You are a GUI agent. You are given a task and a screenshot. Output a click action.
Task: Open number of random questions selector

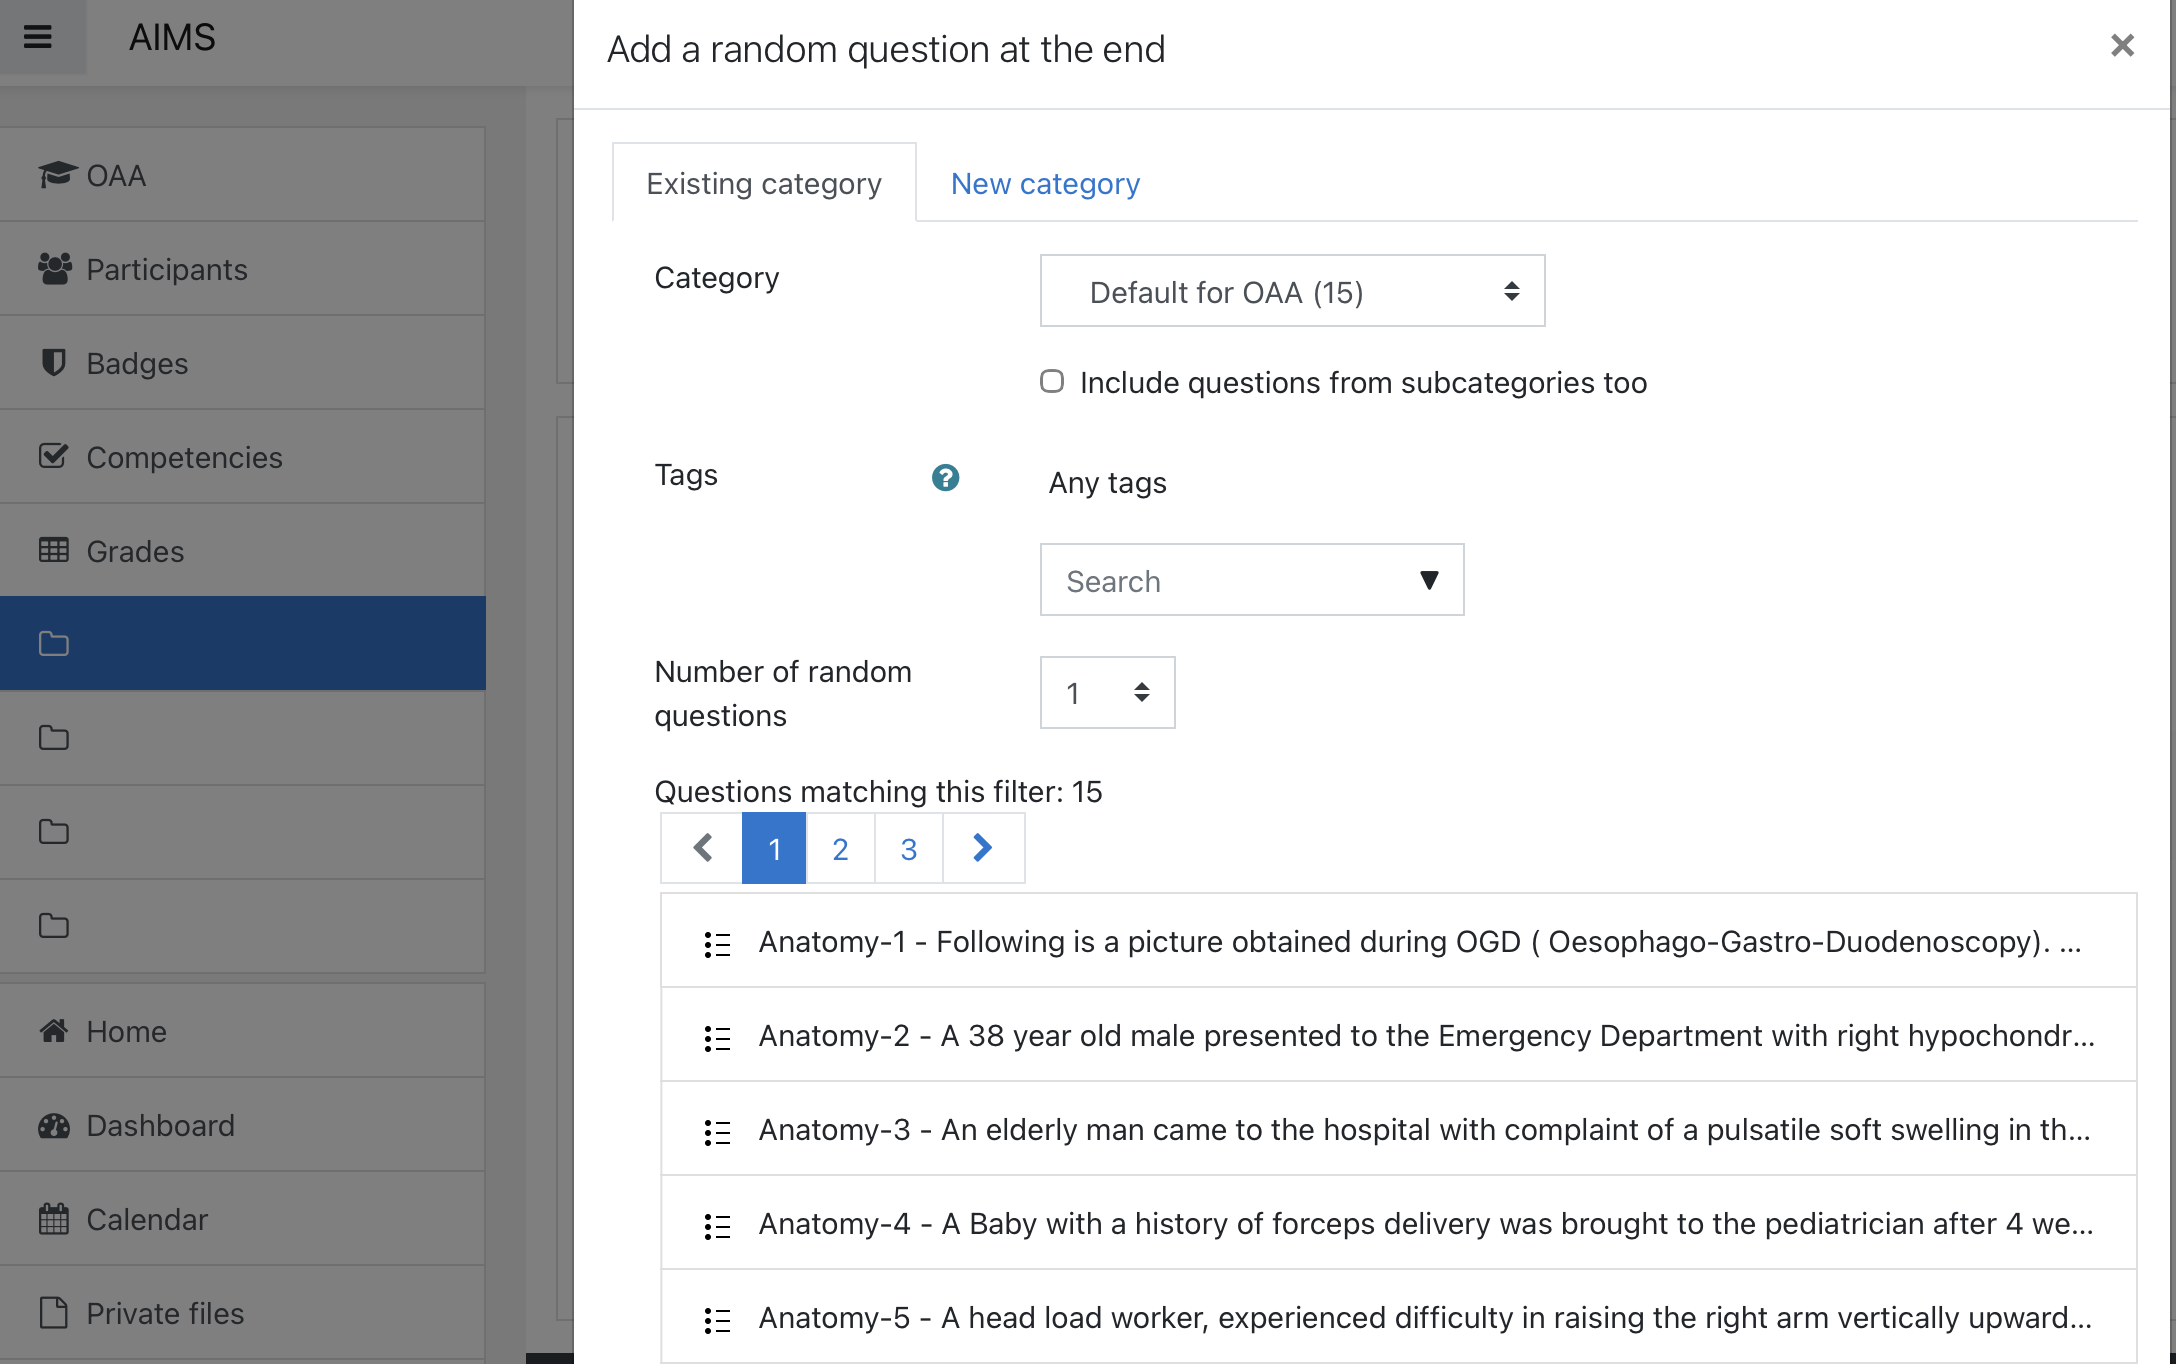1107,692
